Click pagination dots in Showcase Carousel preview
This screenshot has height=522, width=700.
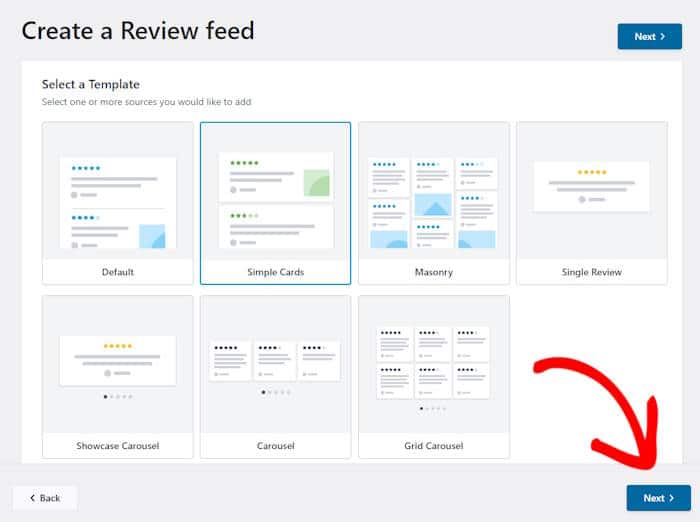point(117,396)
